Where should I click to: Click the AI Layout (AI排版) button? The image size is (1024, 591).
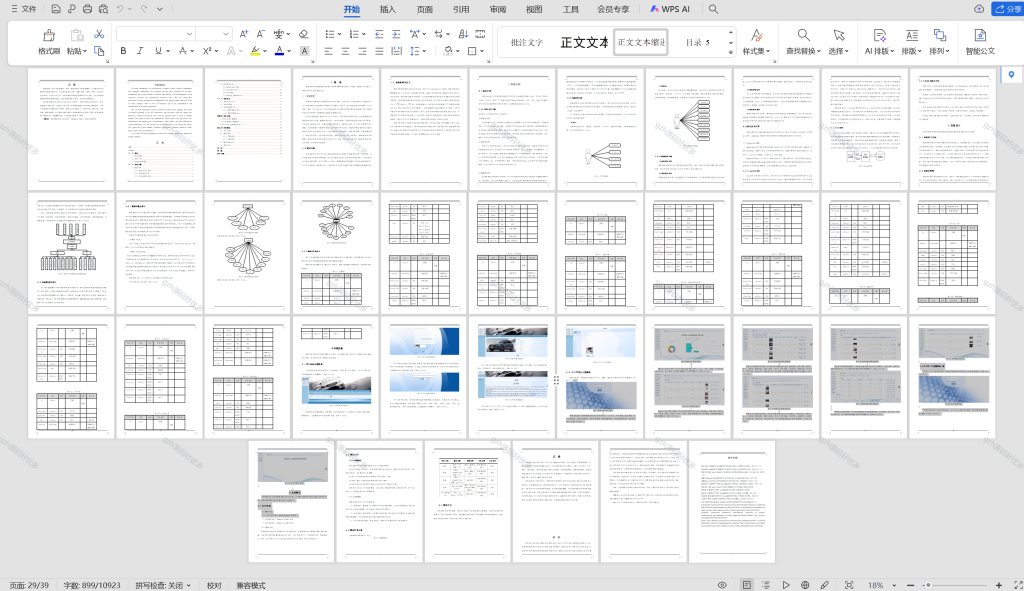click(x=879, y=42)
